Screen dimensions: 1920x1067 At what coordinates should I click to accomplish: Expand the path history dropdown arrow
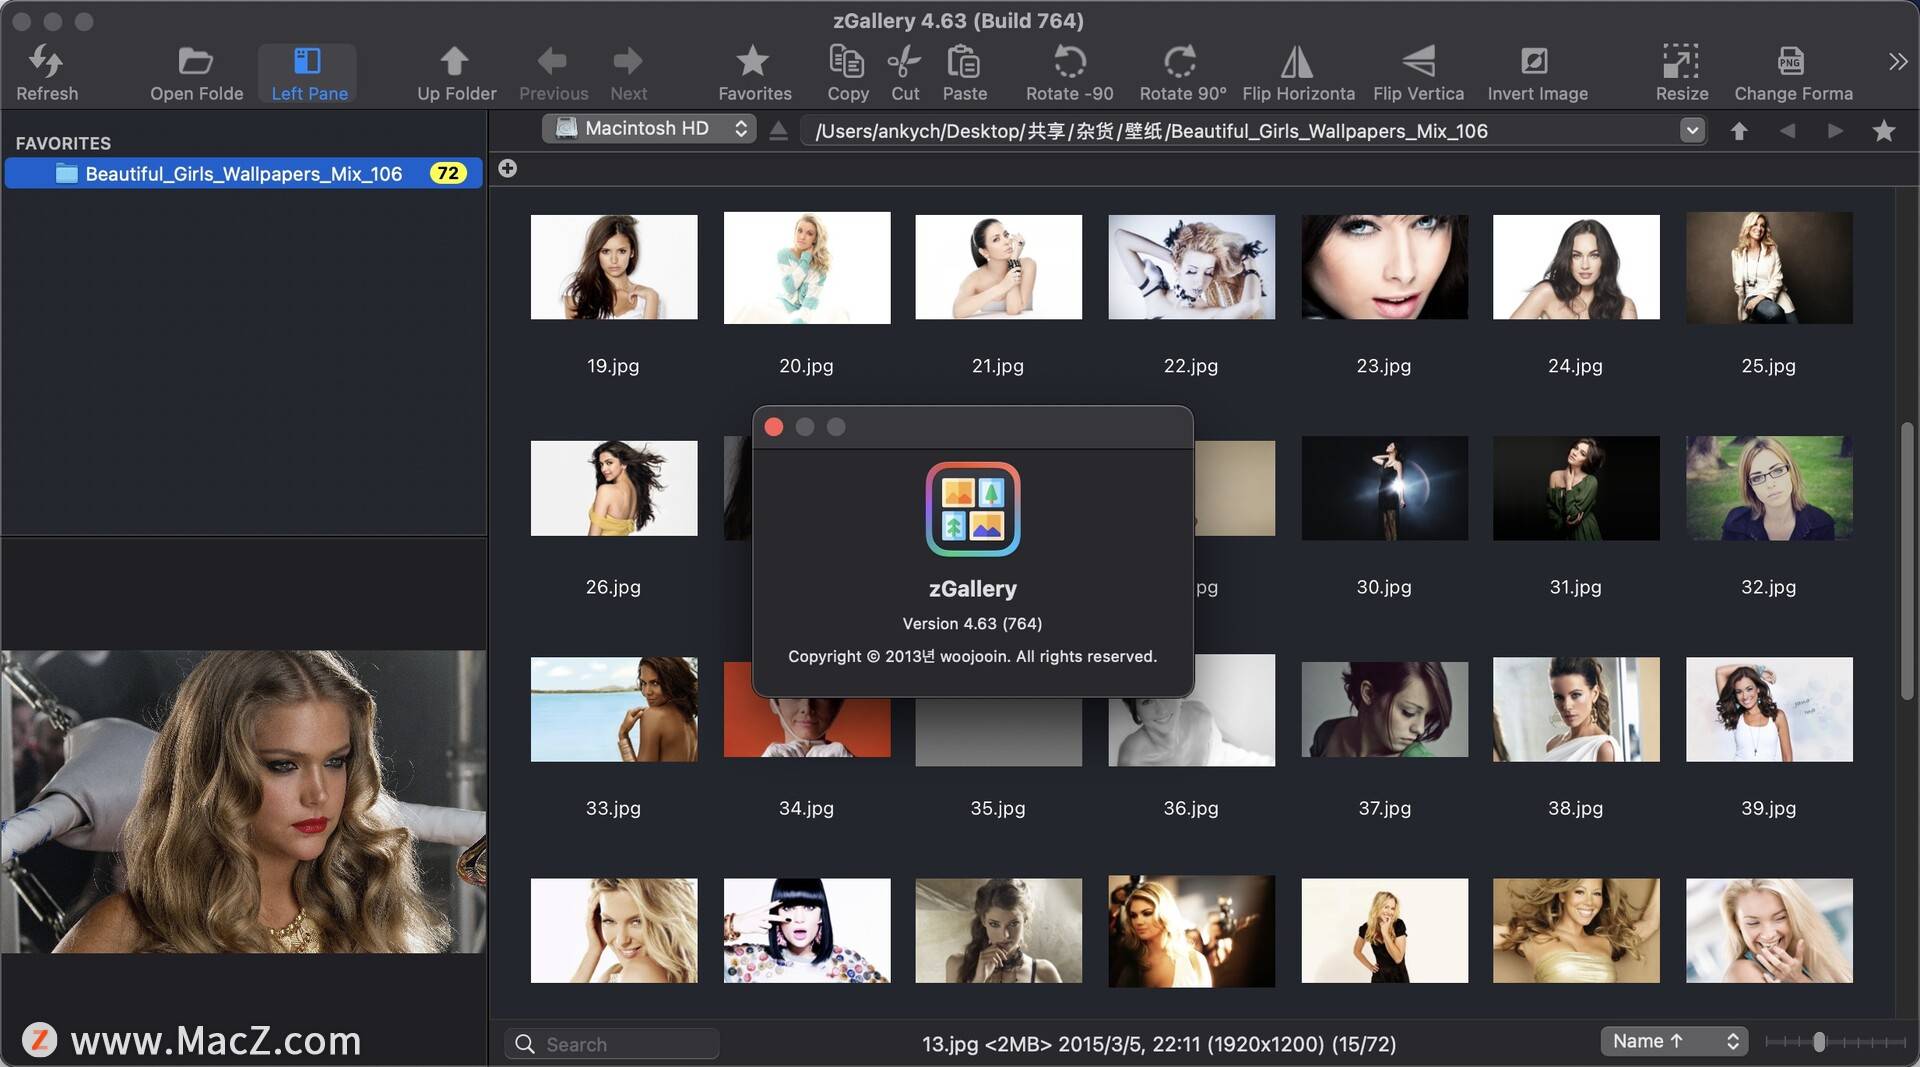coord(1692,131)
